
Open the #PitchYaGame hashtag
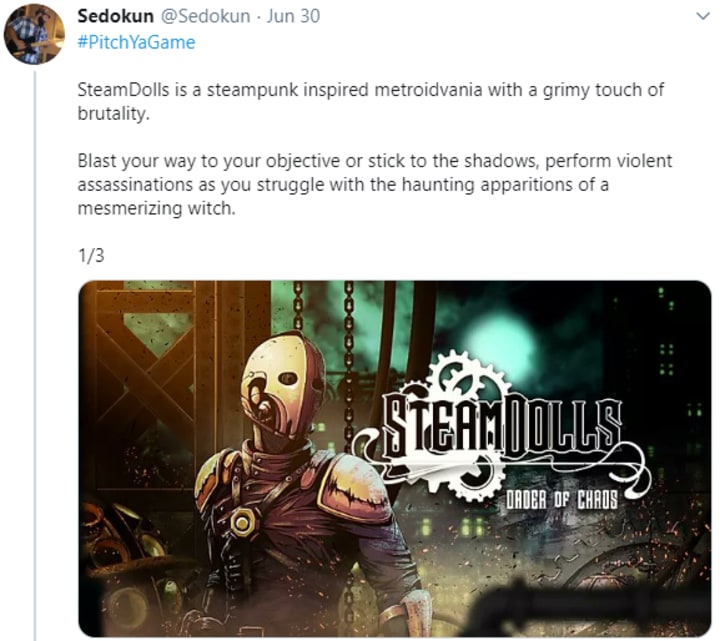point(136,42)
